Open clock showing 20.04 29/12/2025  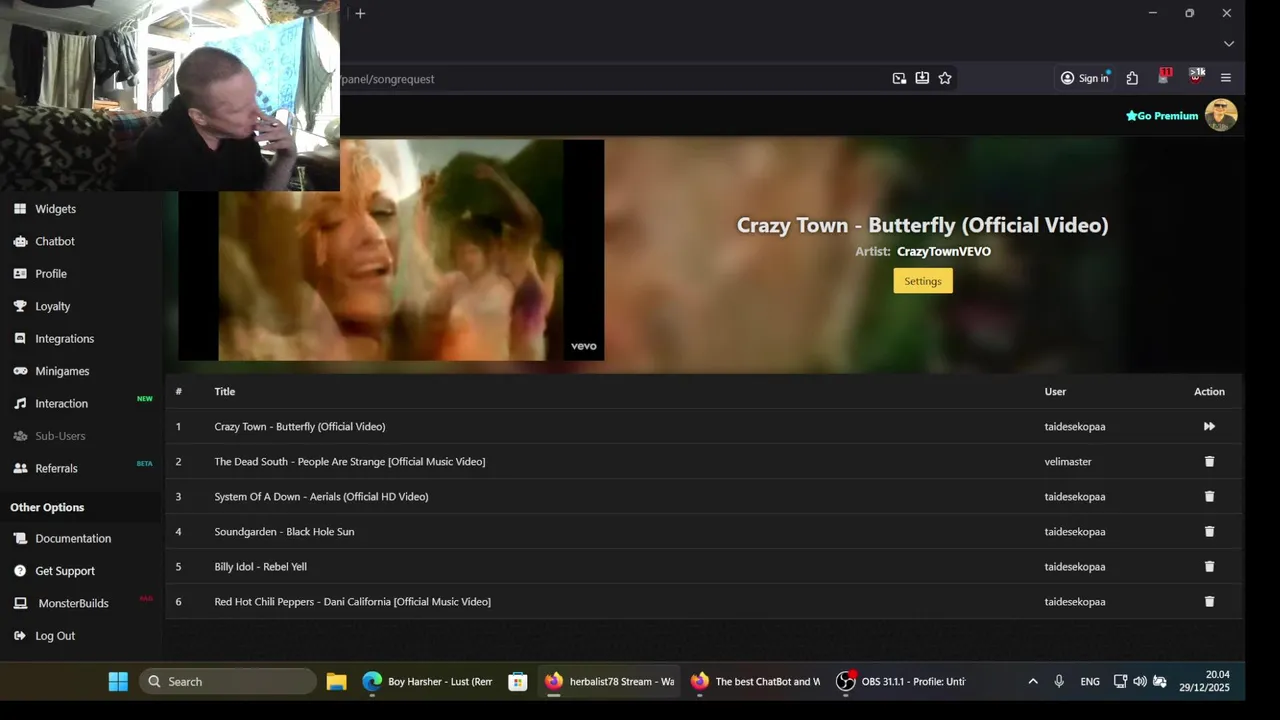tap(1206, 681)
